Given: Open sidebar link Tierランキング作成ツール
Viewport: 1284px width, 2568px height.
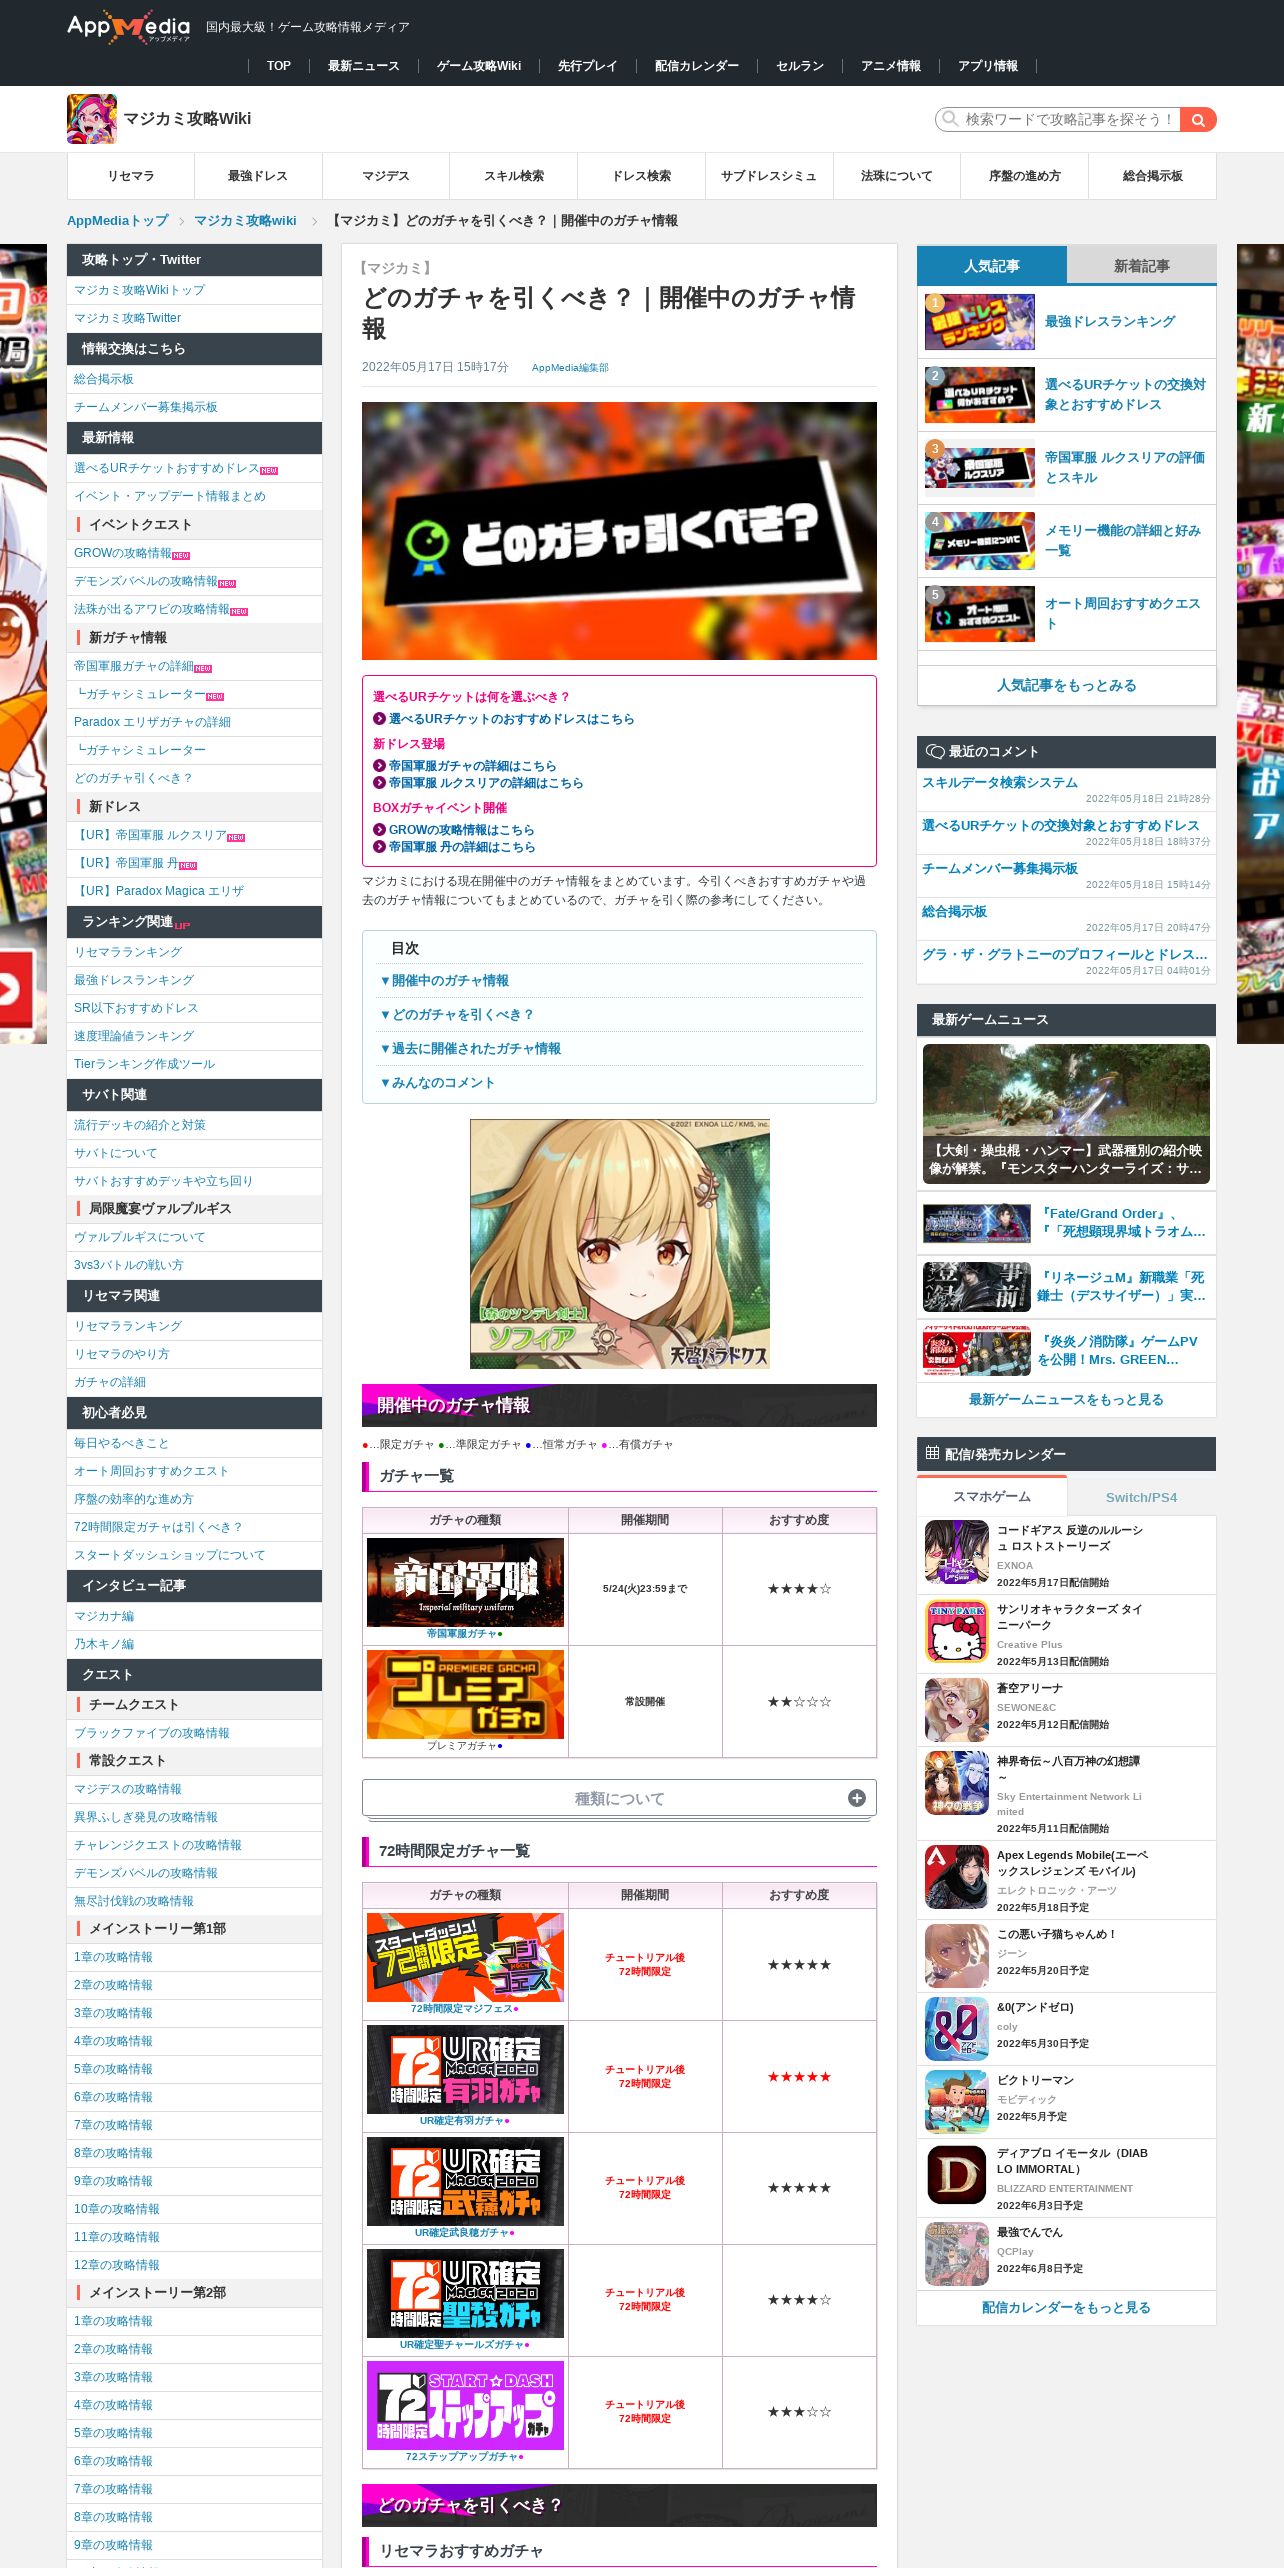Looking at the screenshot, I should tap(144, 1064).
